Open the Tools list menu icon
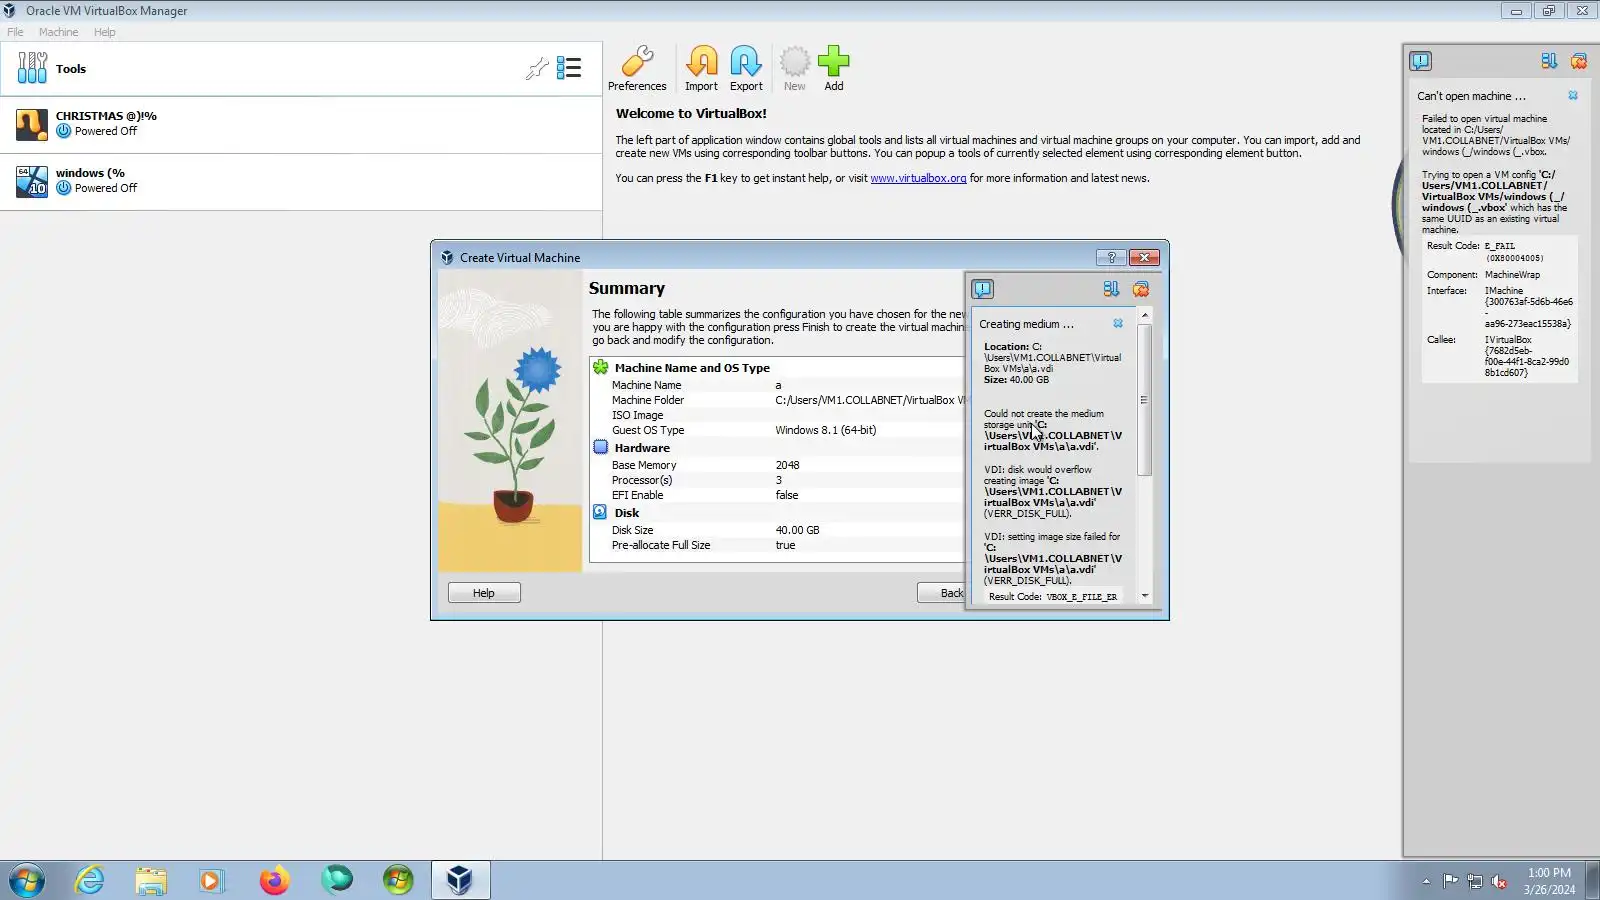The width and height of the screenshot is (1600, 900). coord(569,68)
